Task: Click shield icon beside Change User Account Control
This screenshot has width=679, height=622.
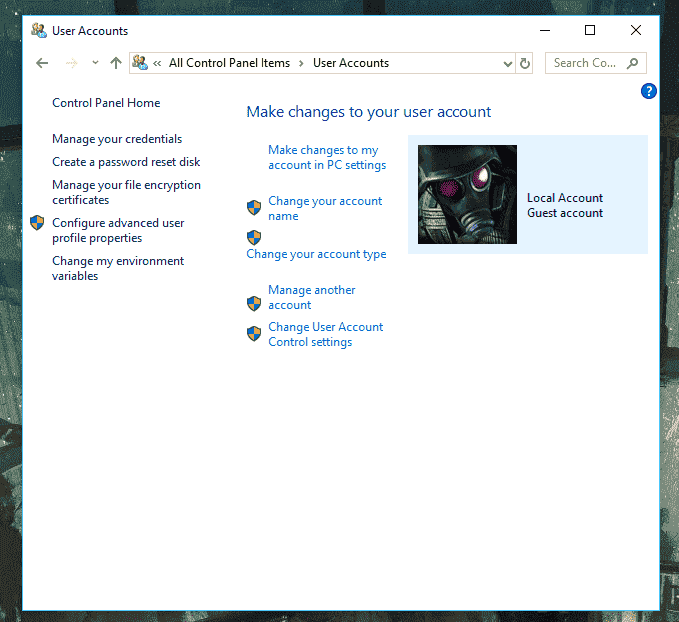Action: pyautogui.click(x=254, y=334)
